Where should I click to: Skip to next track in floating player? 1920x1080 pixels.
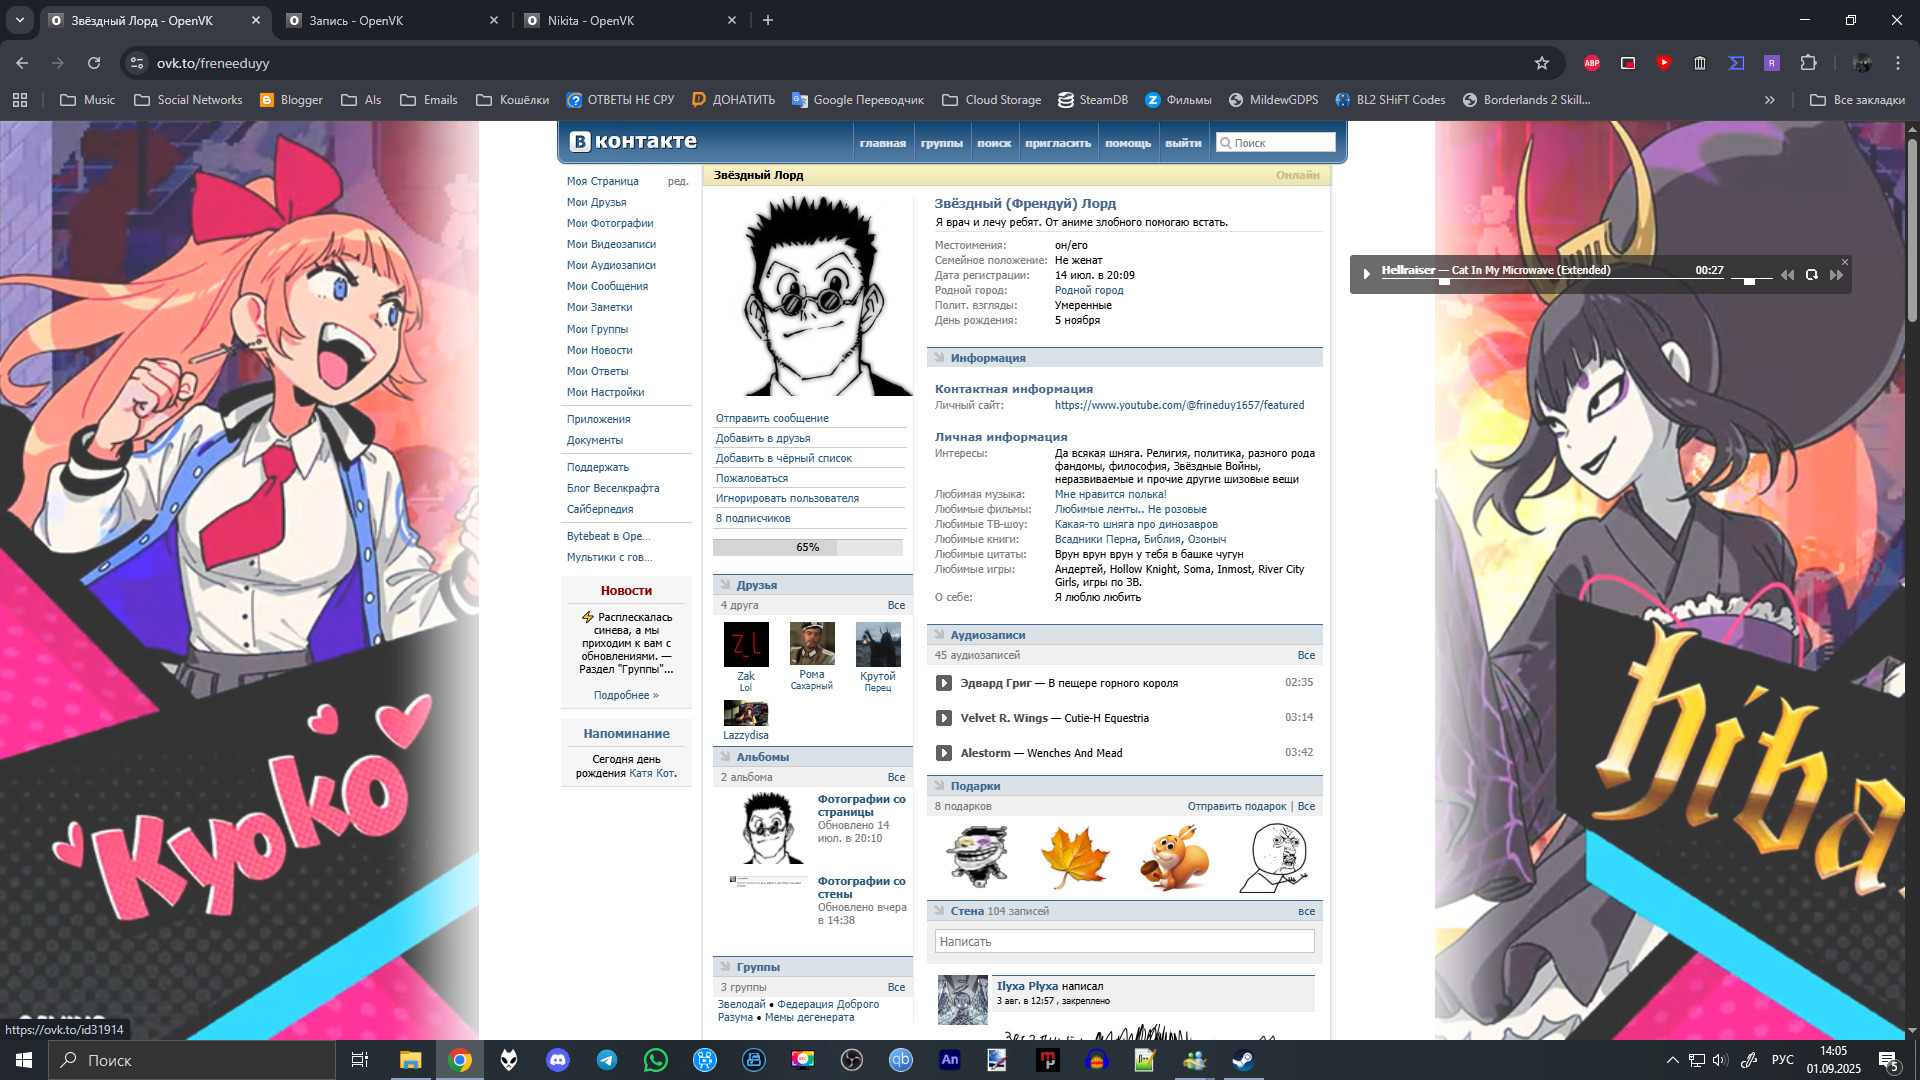pyautogui.click(x=1836, y=275)
